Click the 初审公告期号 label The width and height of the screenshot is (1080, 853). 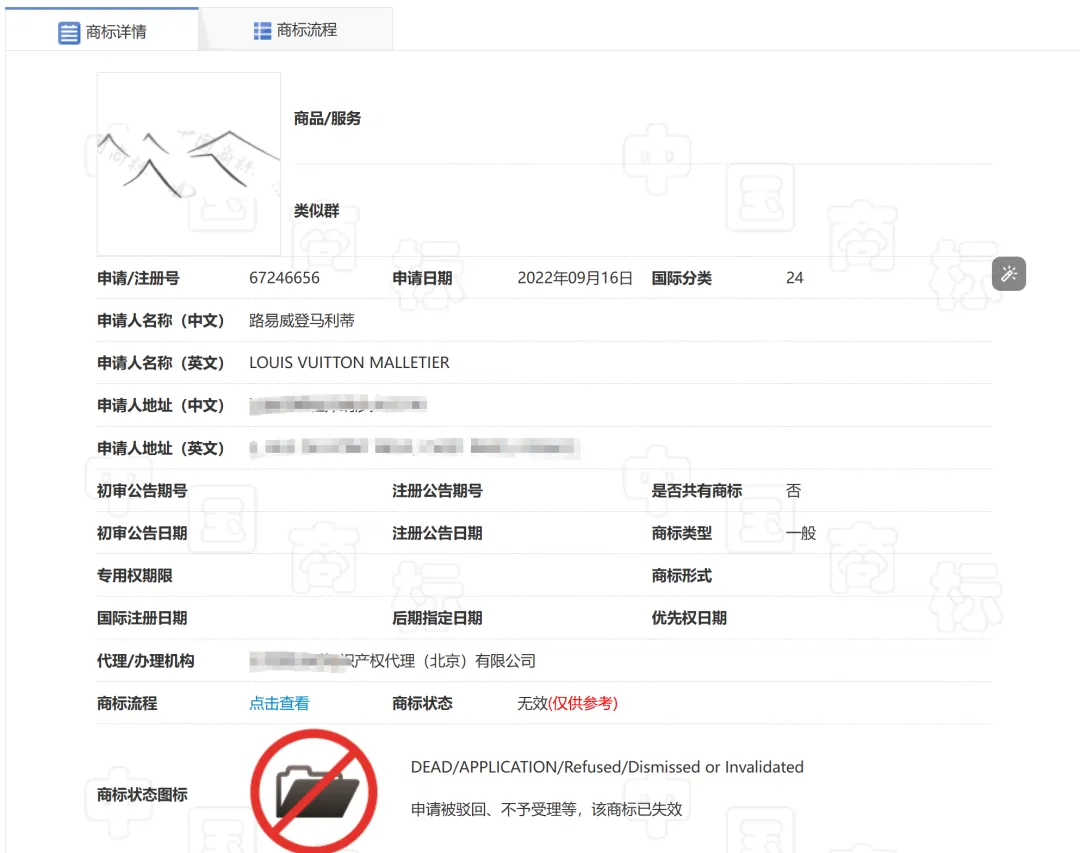[x=142, y=491]
